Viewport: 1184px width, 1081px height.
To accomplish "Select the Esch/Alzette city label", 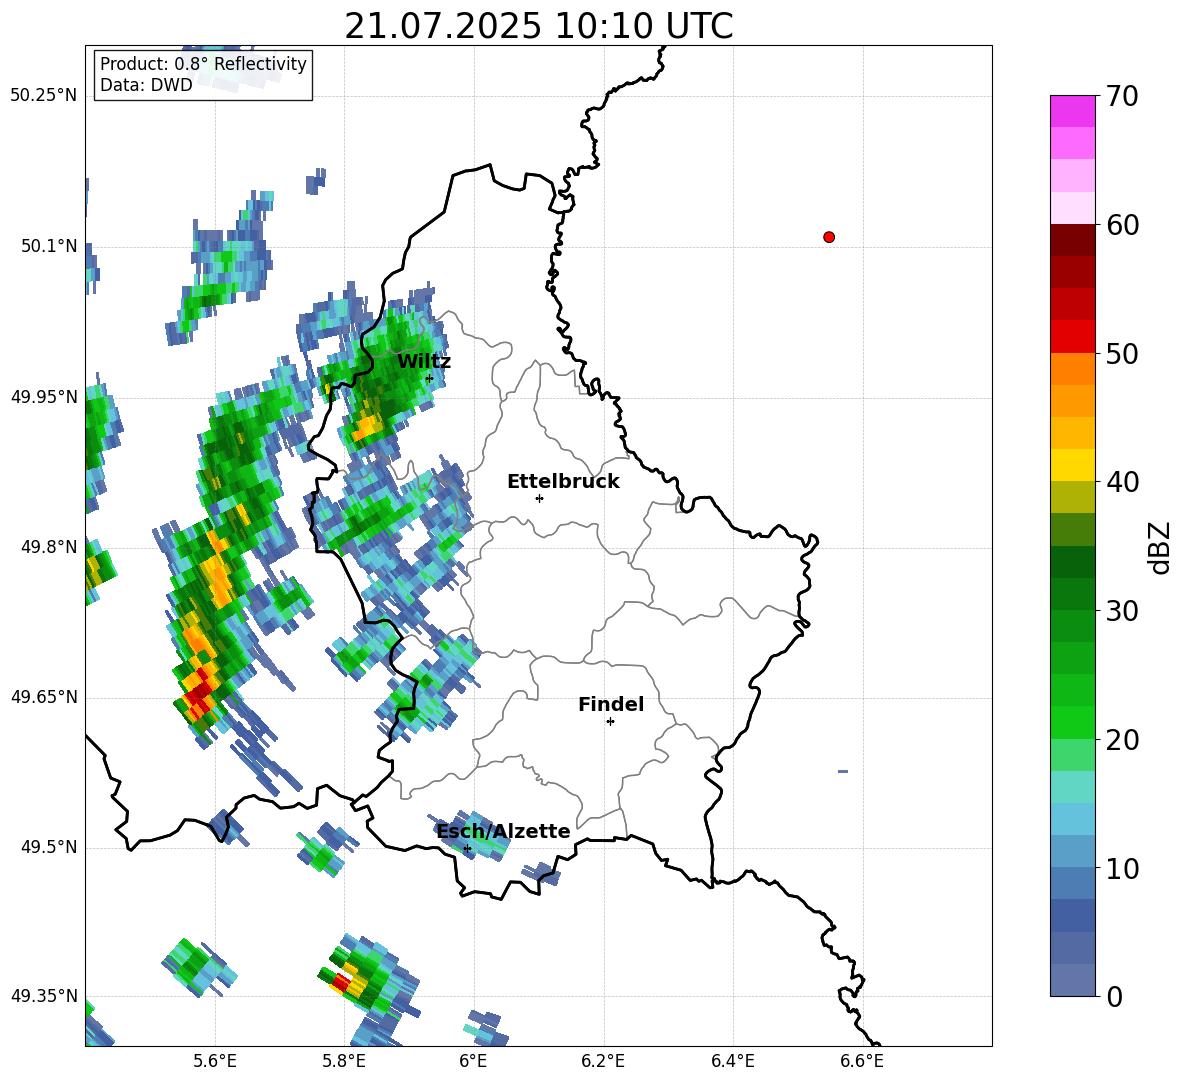I will 503,831.
